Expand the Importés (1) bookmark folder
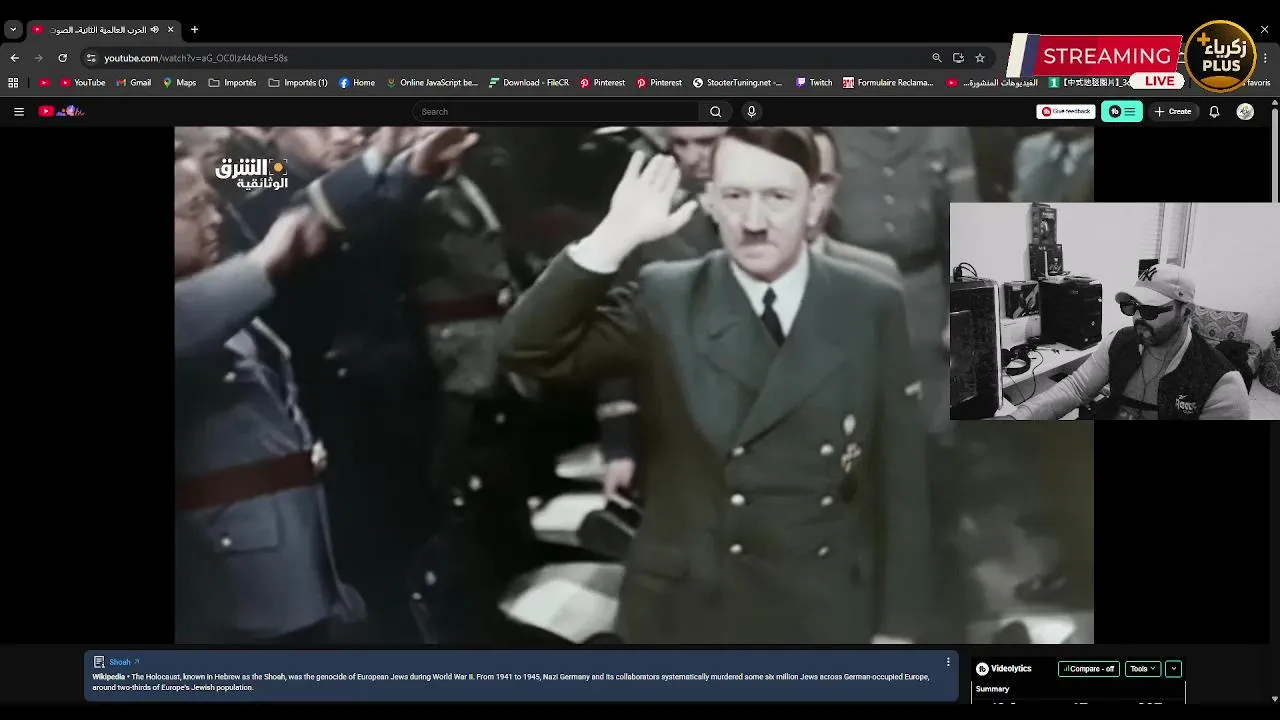The width and height of the screenshot is (1280, 720). [x=298, y=83]
